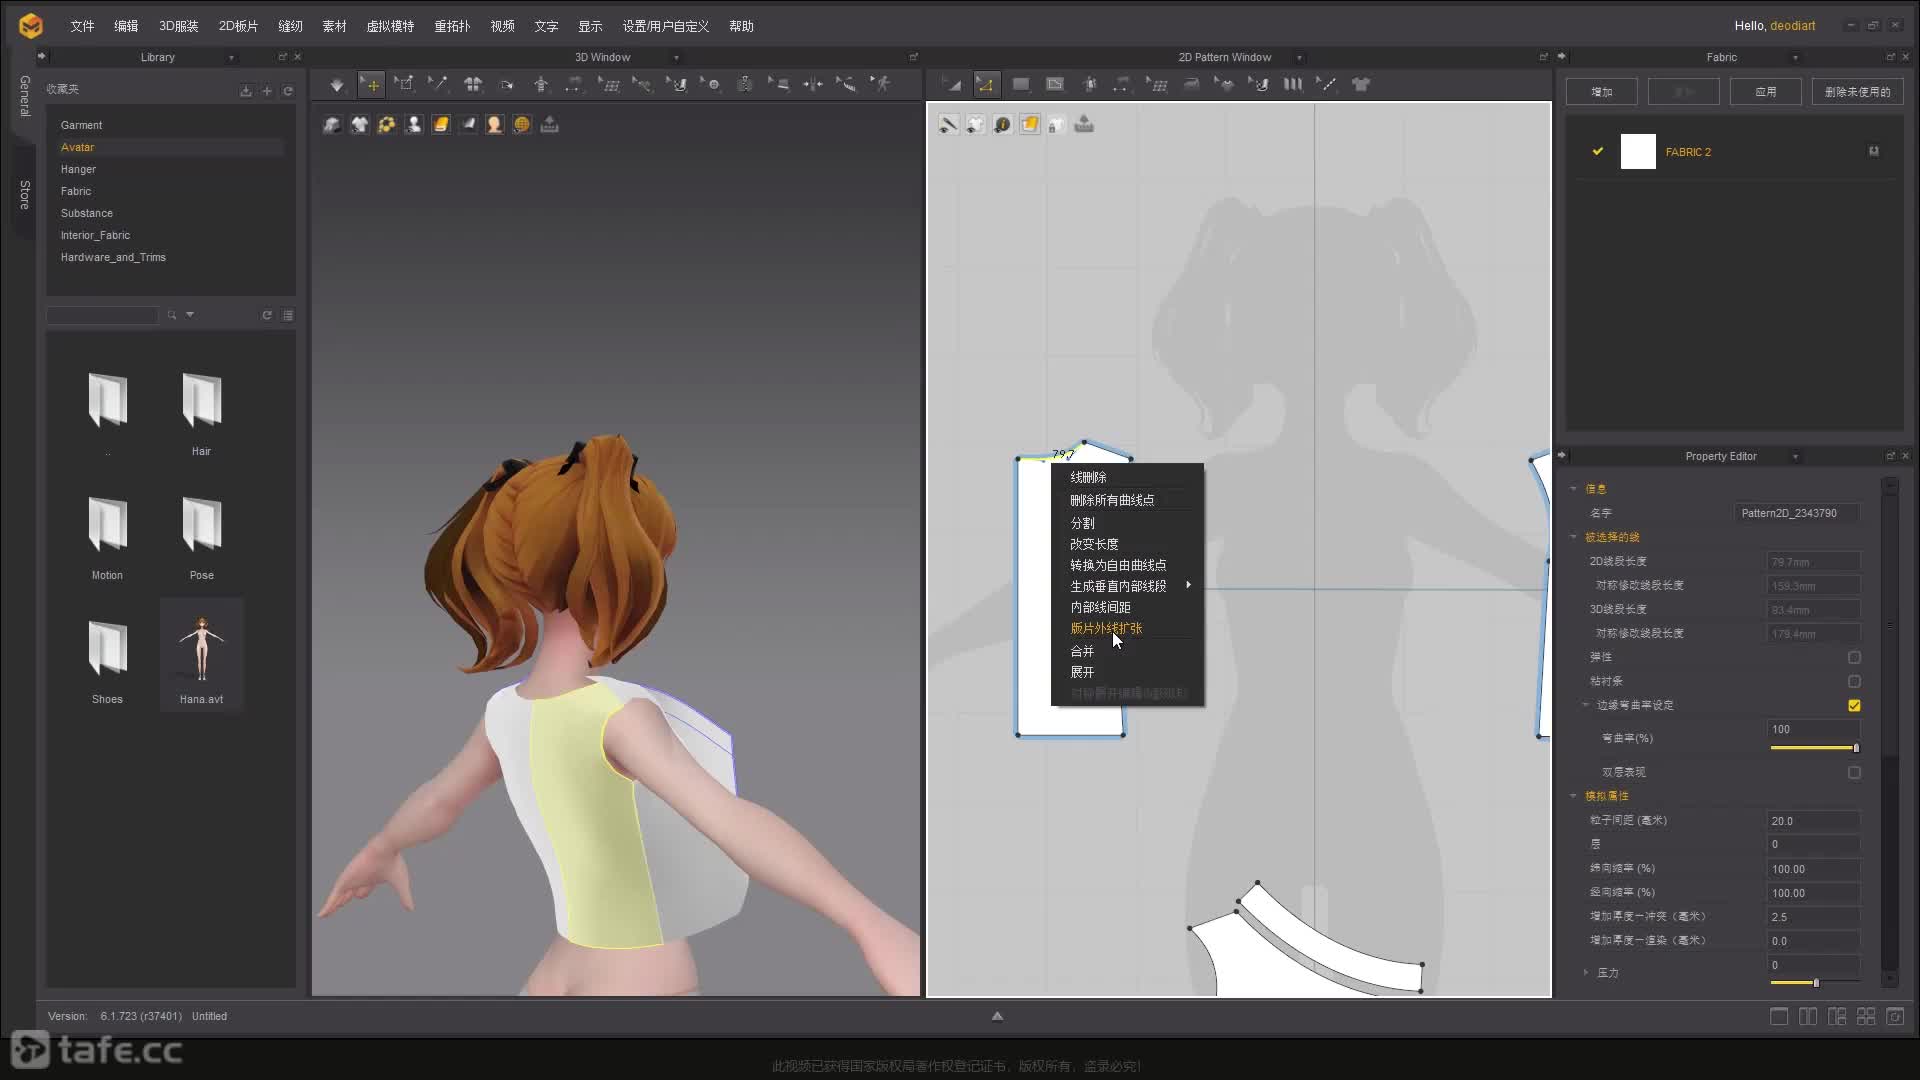Screen dimensions: 1920x1080
Task: Adjust the 弯曲率(%) slider handle
Action: click(x=1856, y=748)
